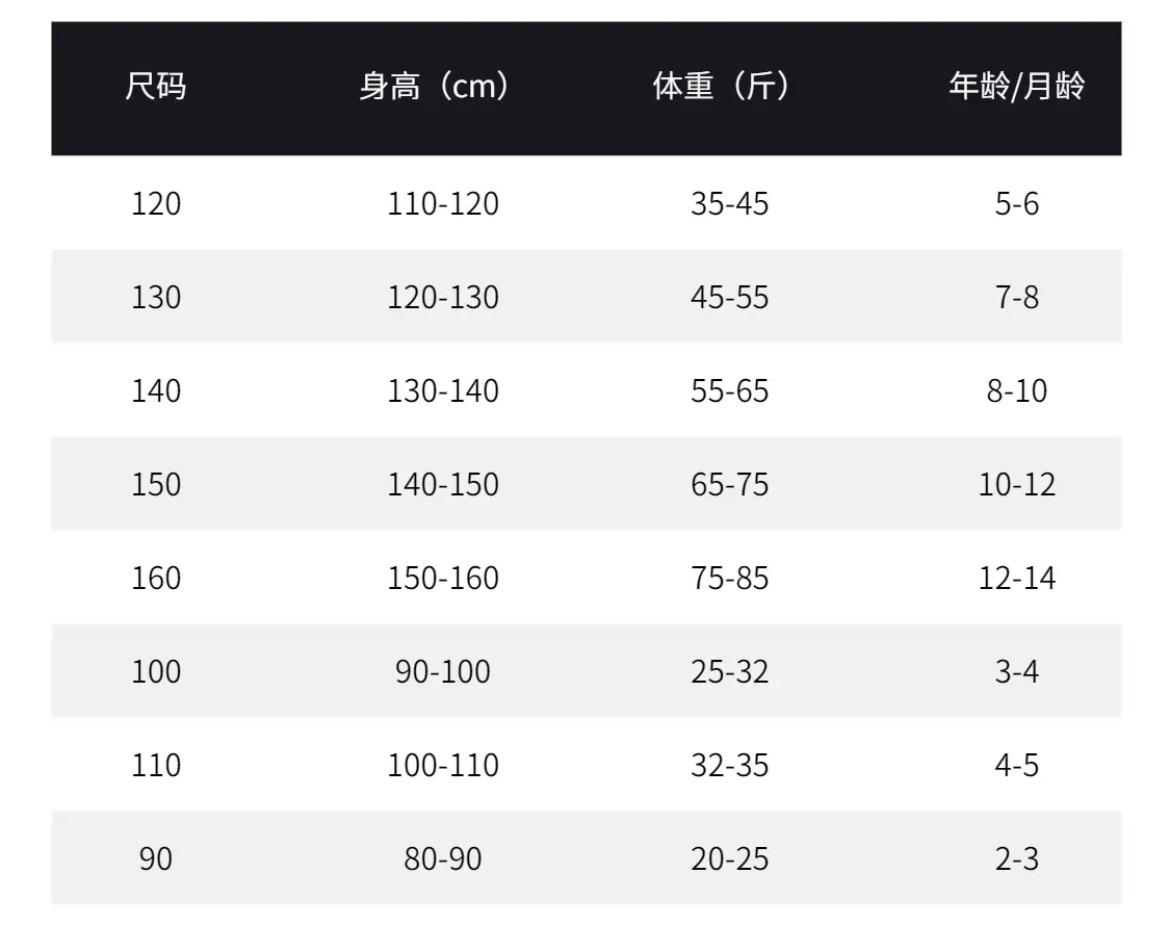1170x941 pixels.
Task: Select size 100 in the table
Action: [156, 671]
